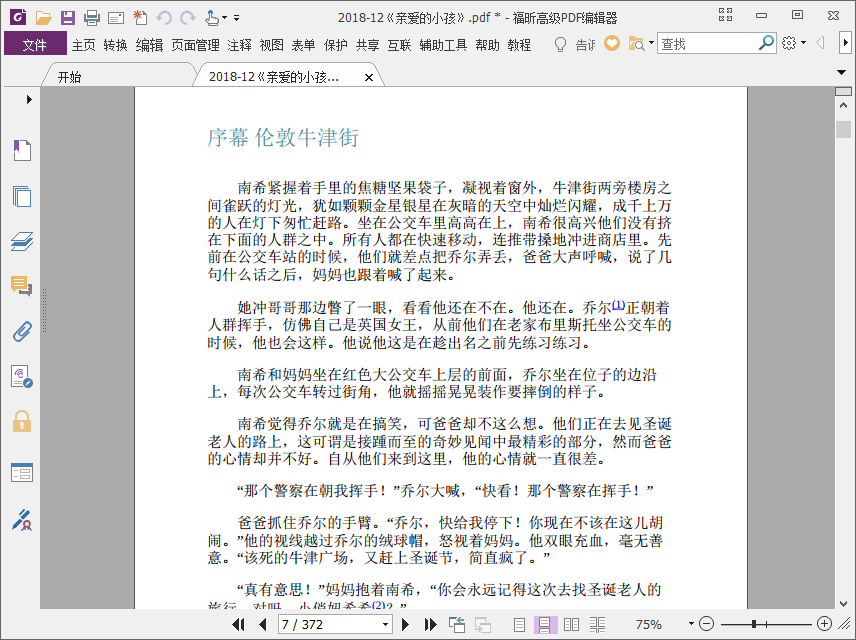The width and height of the screenshot is (856, 640).
Task: Switch to the 主页 ribbon tab
Action: click(x=84, y=45)
